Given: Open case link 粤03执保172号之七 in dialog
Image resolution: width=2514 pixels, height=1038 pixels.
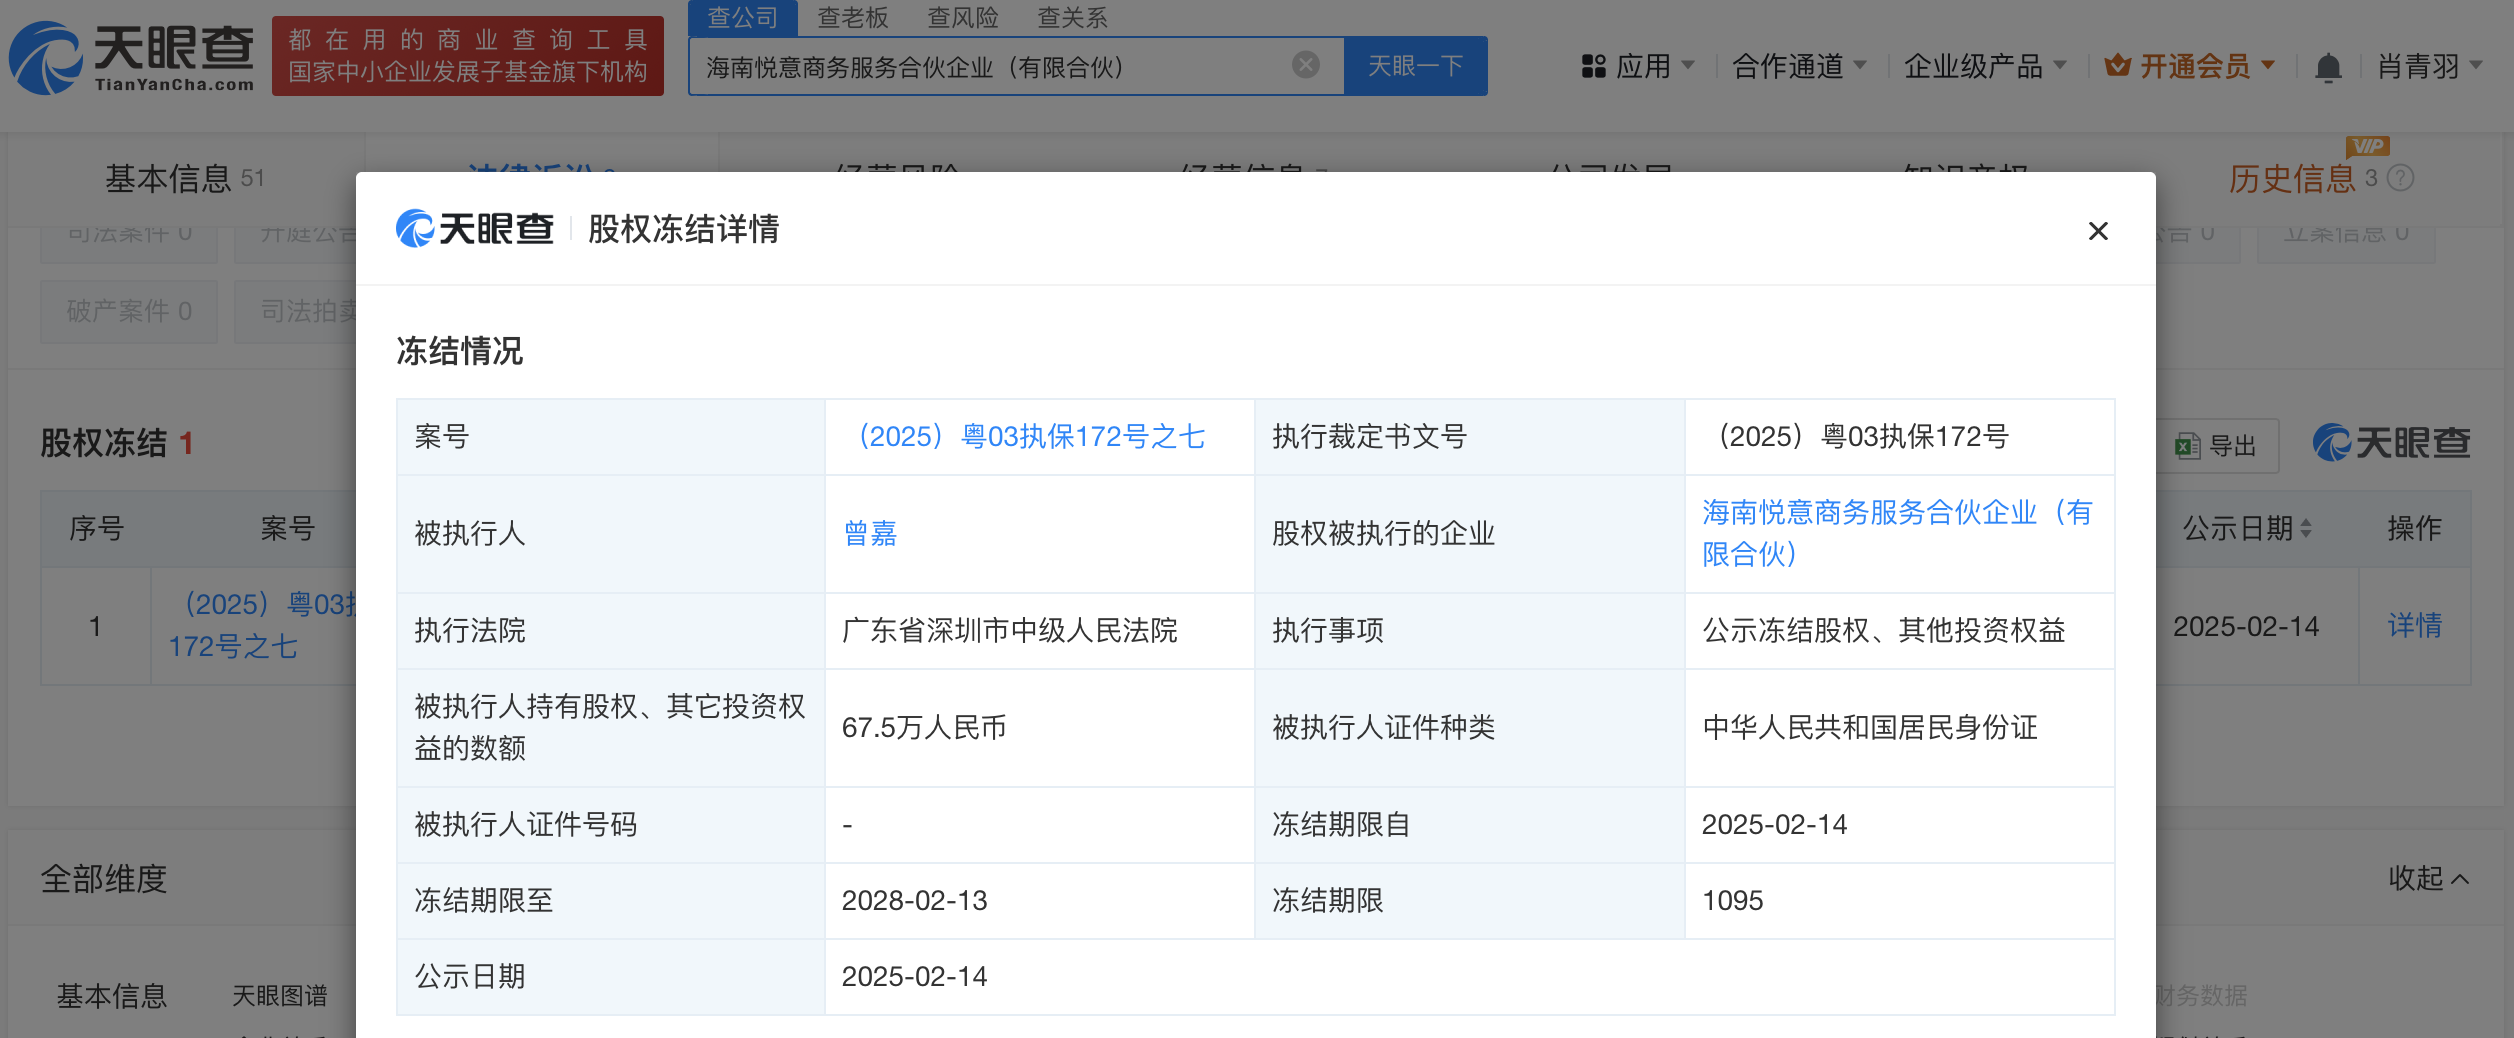Looking at the screenshot, I should (x=1031, y=437).
